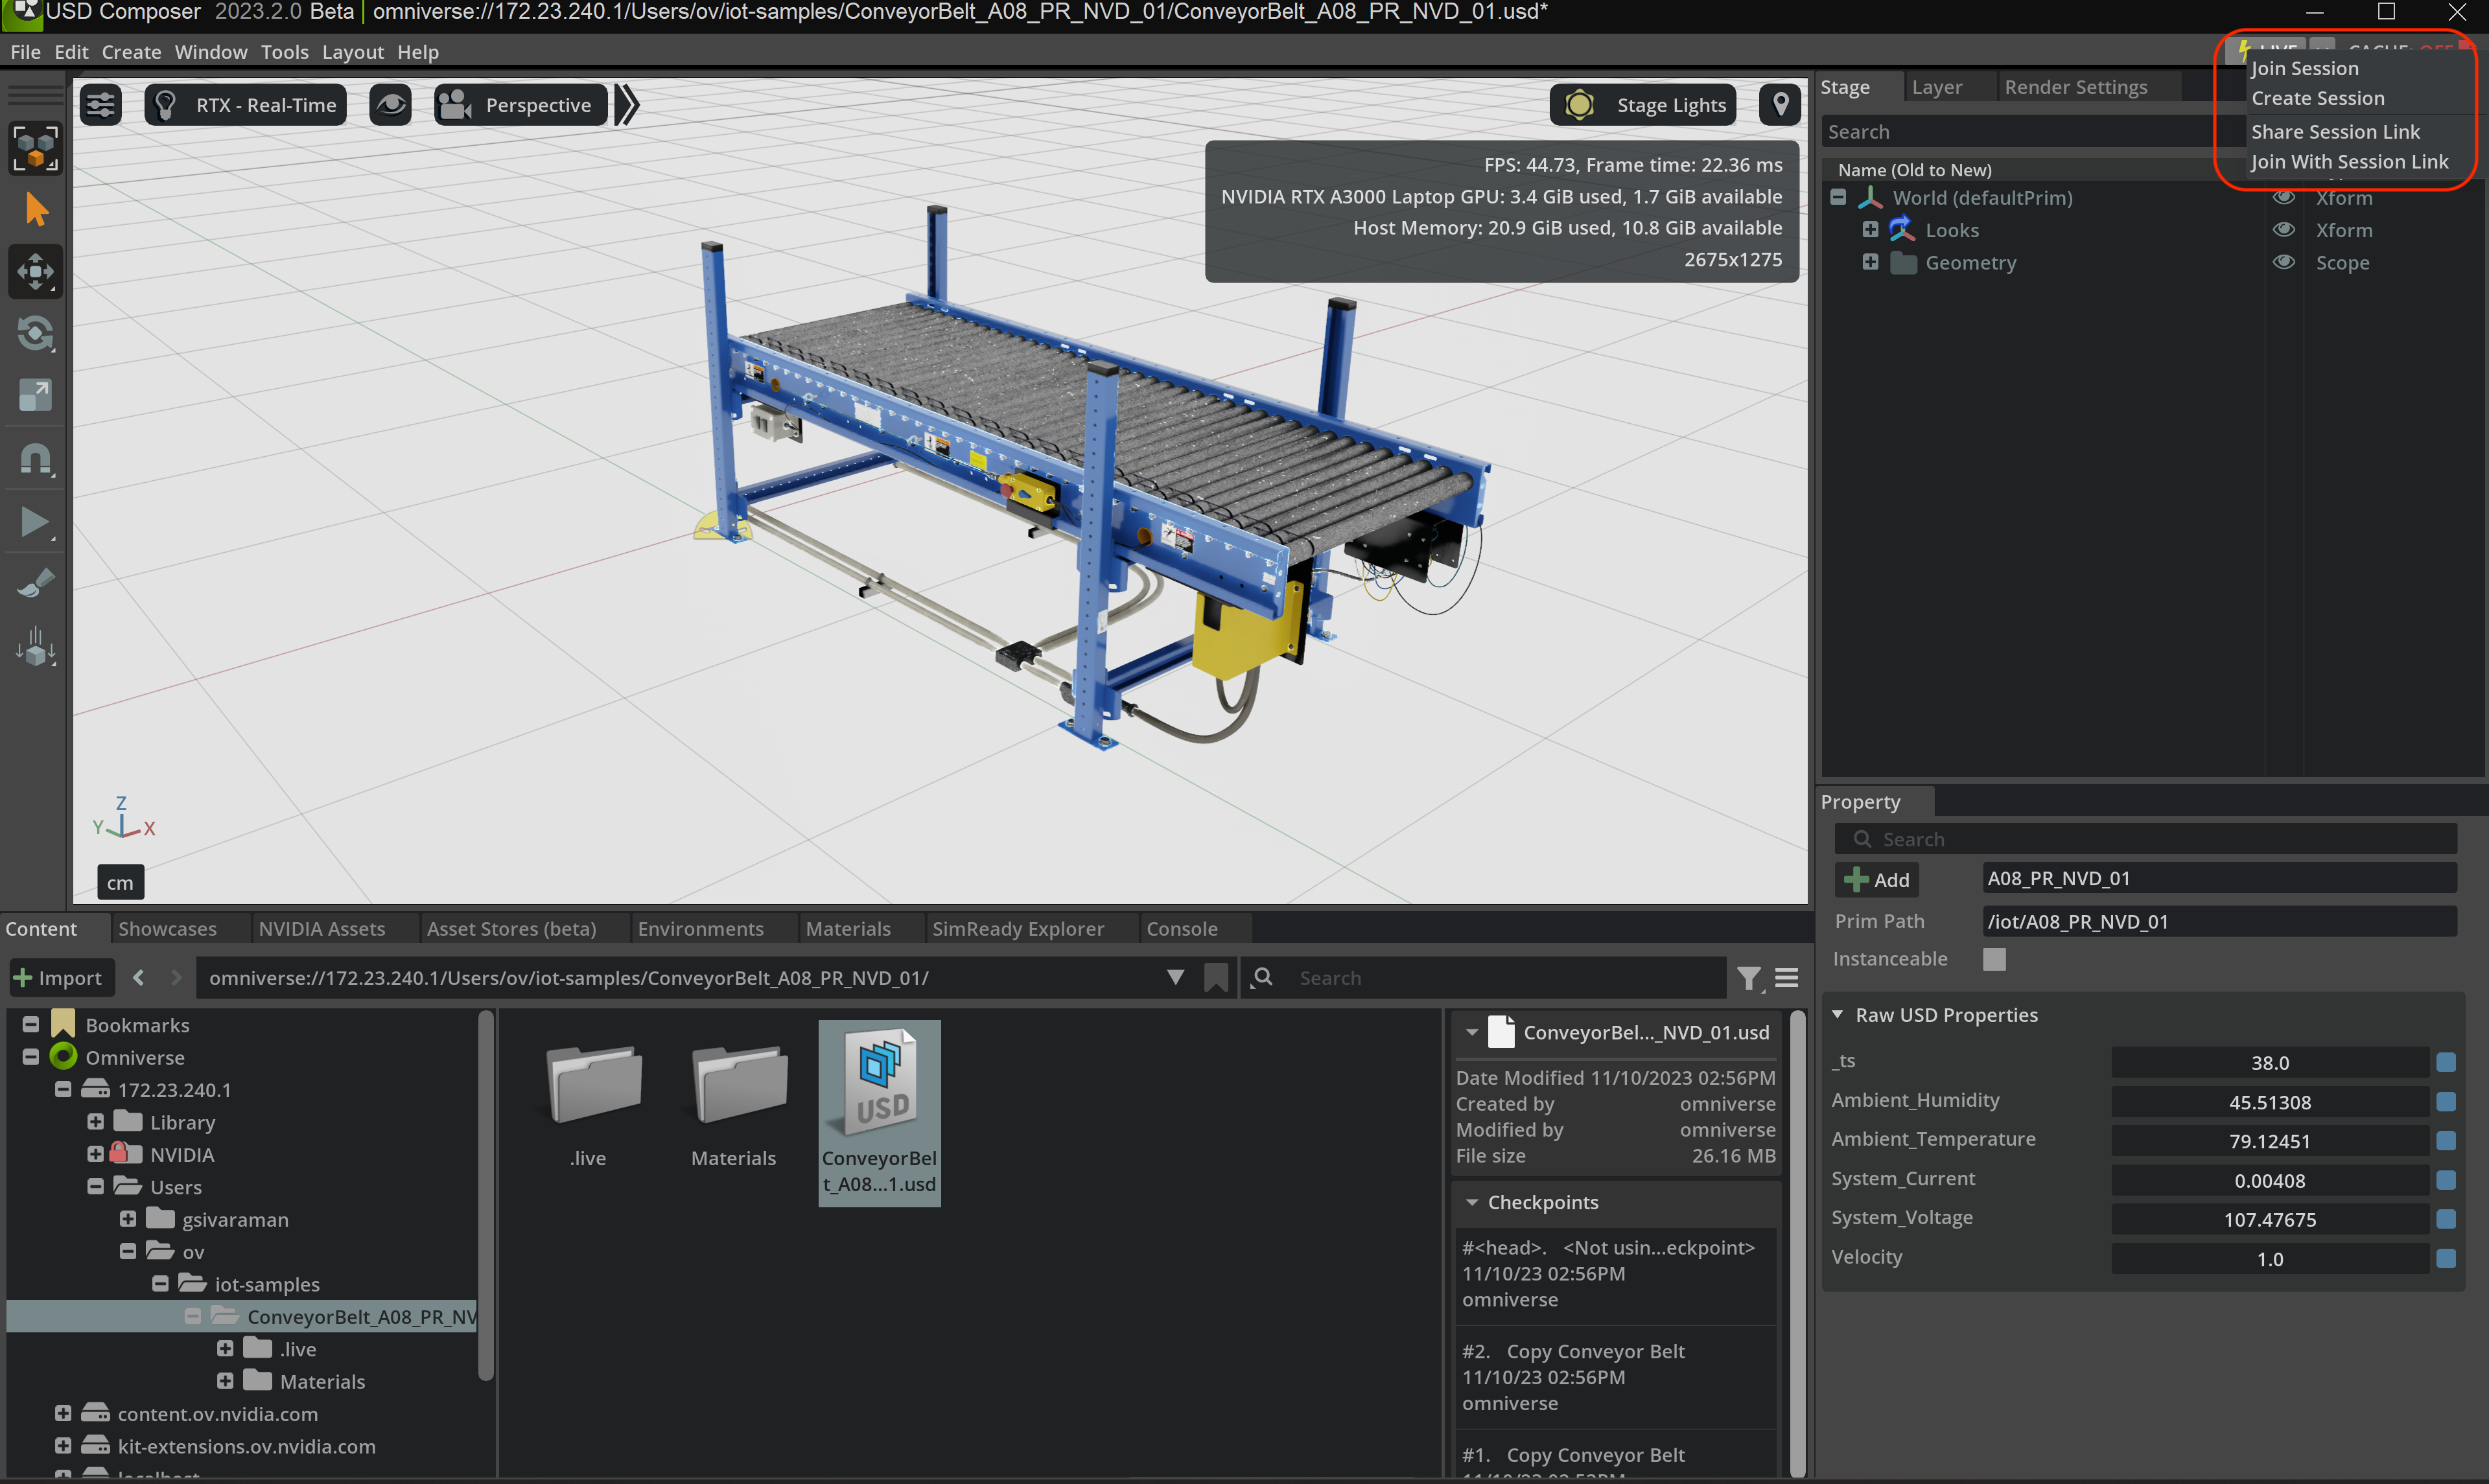This screenshot has height=1484, width=2489.
Task: Toggle visibility of Geometry node
Action: click(2287, 261)
